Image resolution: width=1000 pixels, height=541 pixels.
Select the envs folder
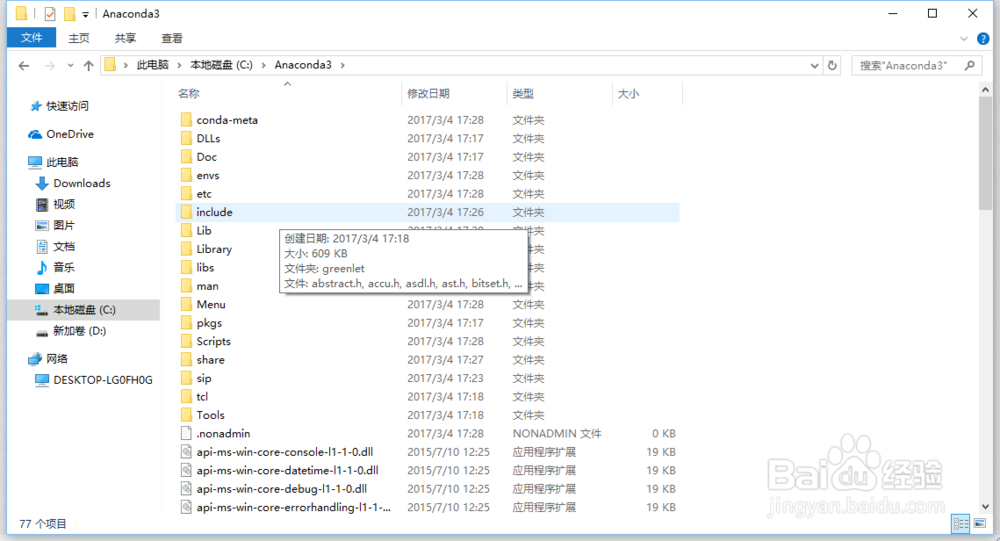tap(208, 175)
